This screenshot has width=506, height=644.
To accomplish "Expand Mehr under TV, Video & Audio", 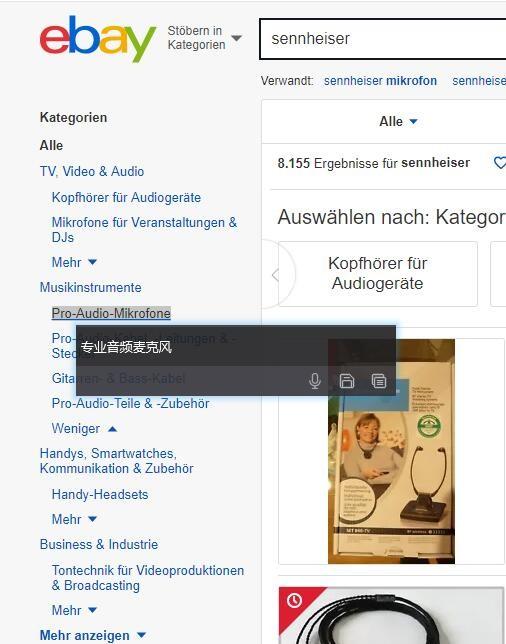I will [74, 262].
